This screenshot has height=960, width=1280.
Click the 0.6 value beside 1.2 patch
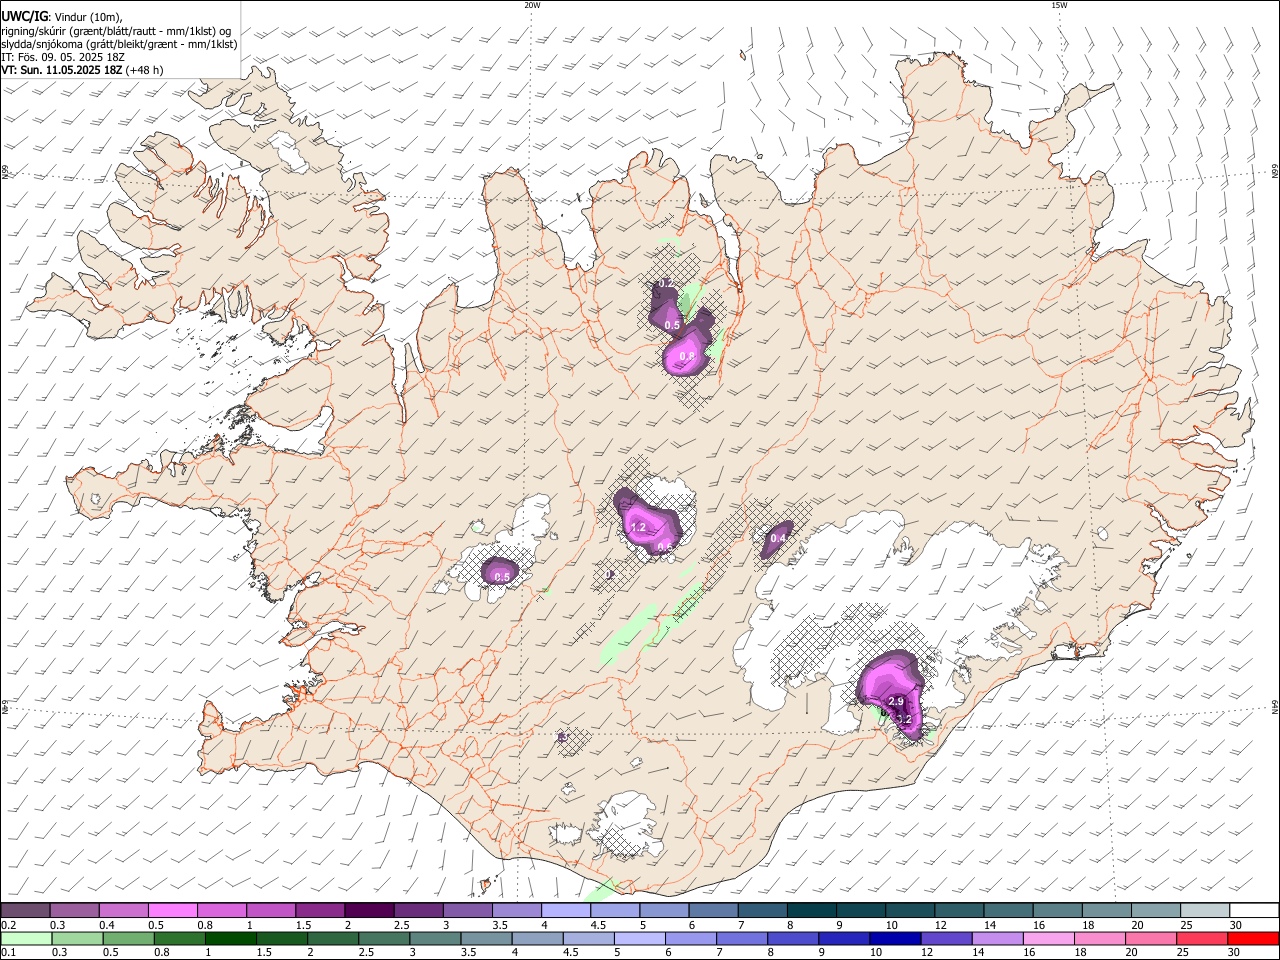coord(664,547)
